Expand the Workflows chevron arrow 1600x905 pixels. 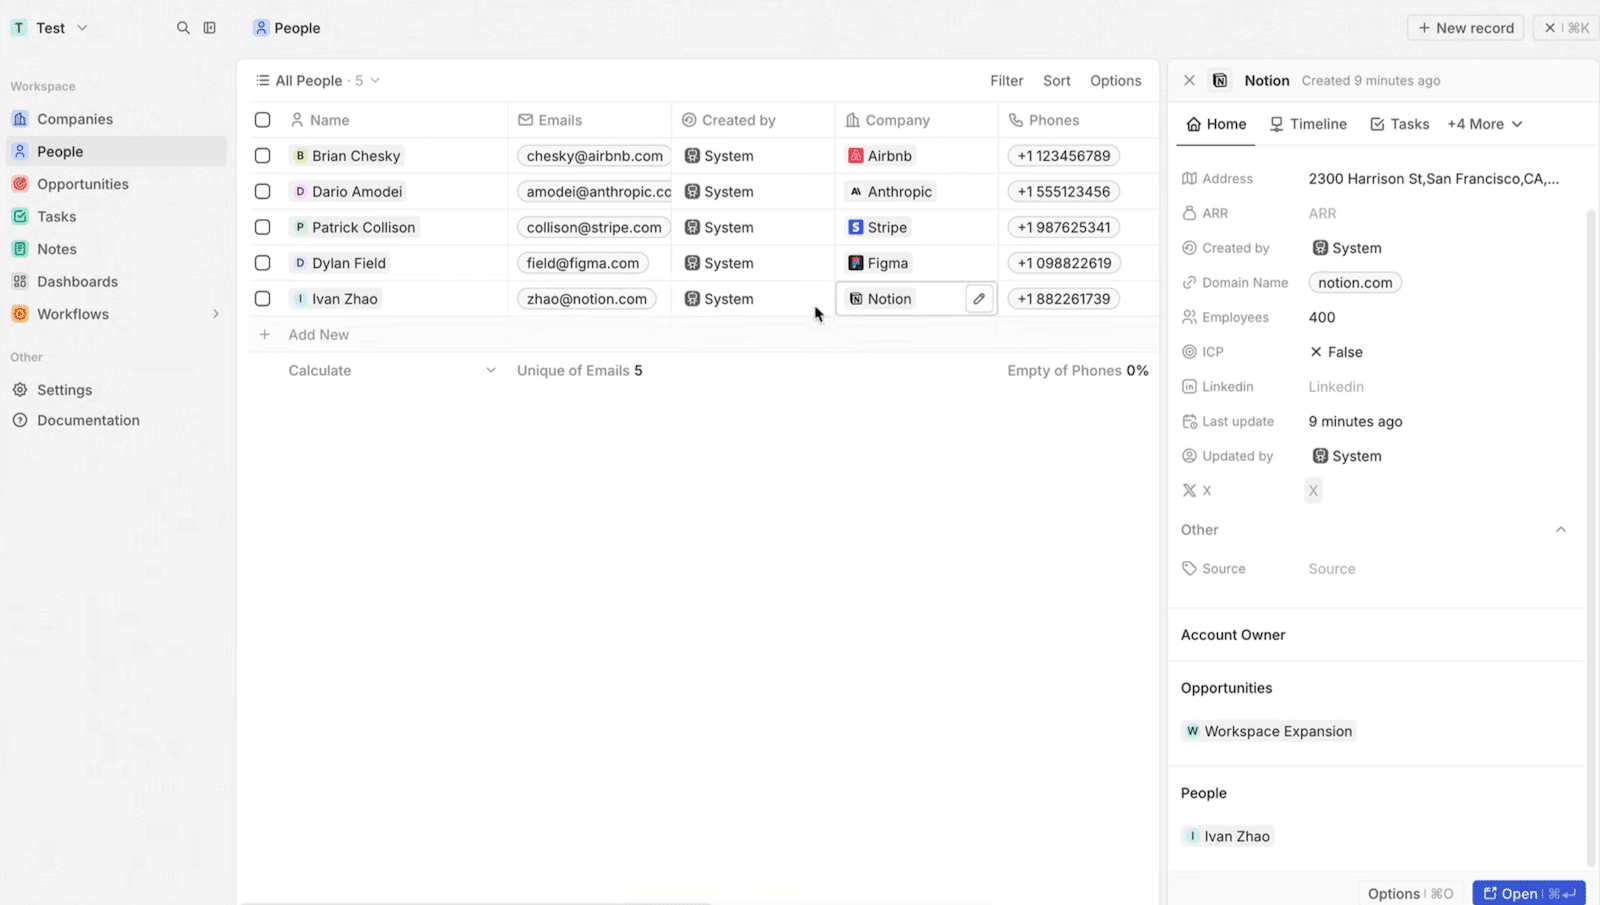point(215,314)
